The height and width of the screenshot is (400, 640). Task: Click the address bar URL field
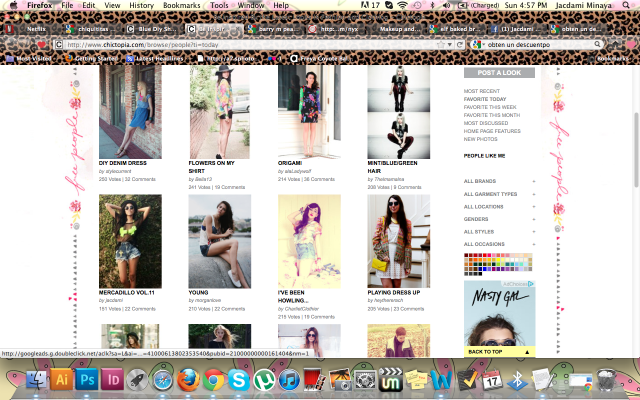click(x=249, y=44)
